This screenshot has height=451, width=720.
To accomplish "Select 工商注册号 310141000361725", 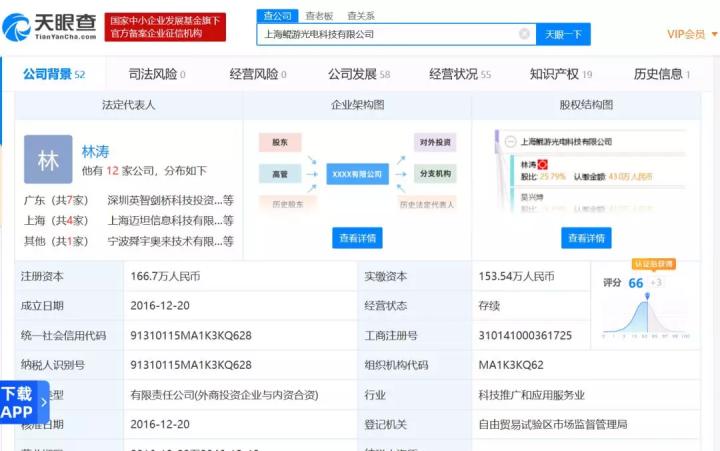I will coord(525,335).
